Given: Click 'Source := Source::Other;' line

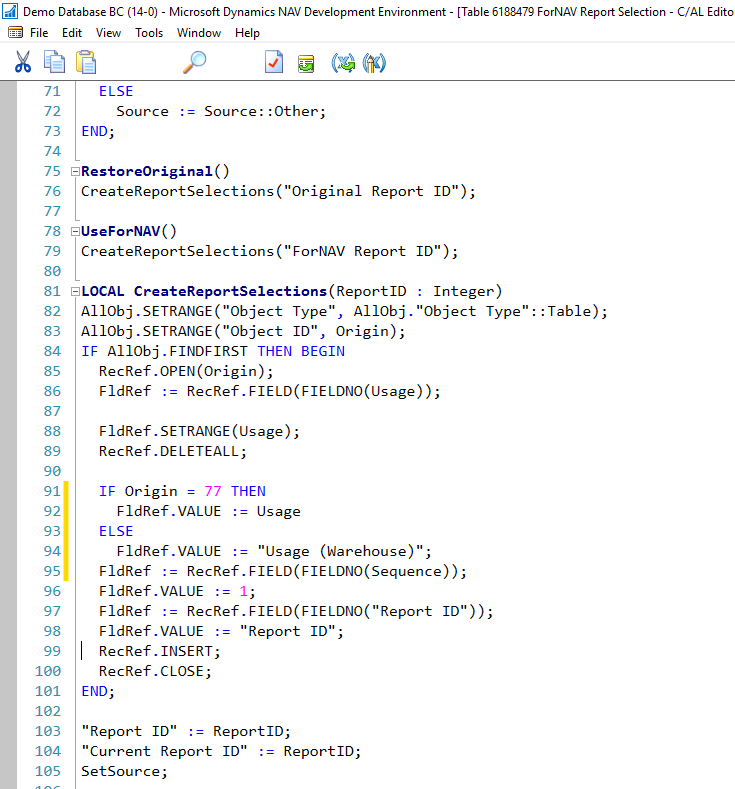Looking at the screenshot, I should (221, 111).
